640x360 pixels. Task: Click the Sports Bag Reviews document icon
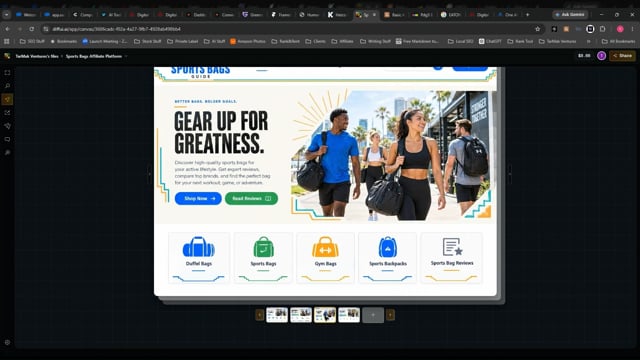click(x=452, y=247)
